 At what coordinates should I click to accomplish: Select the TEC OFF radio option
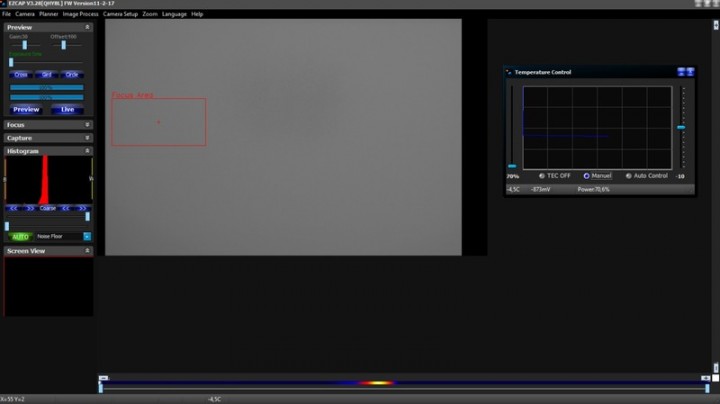click(543, 176)
